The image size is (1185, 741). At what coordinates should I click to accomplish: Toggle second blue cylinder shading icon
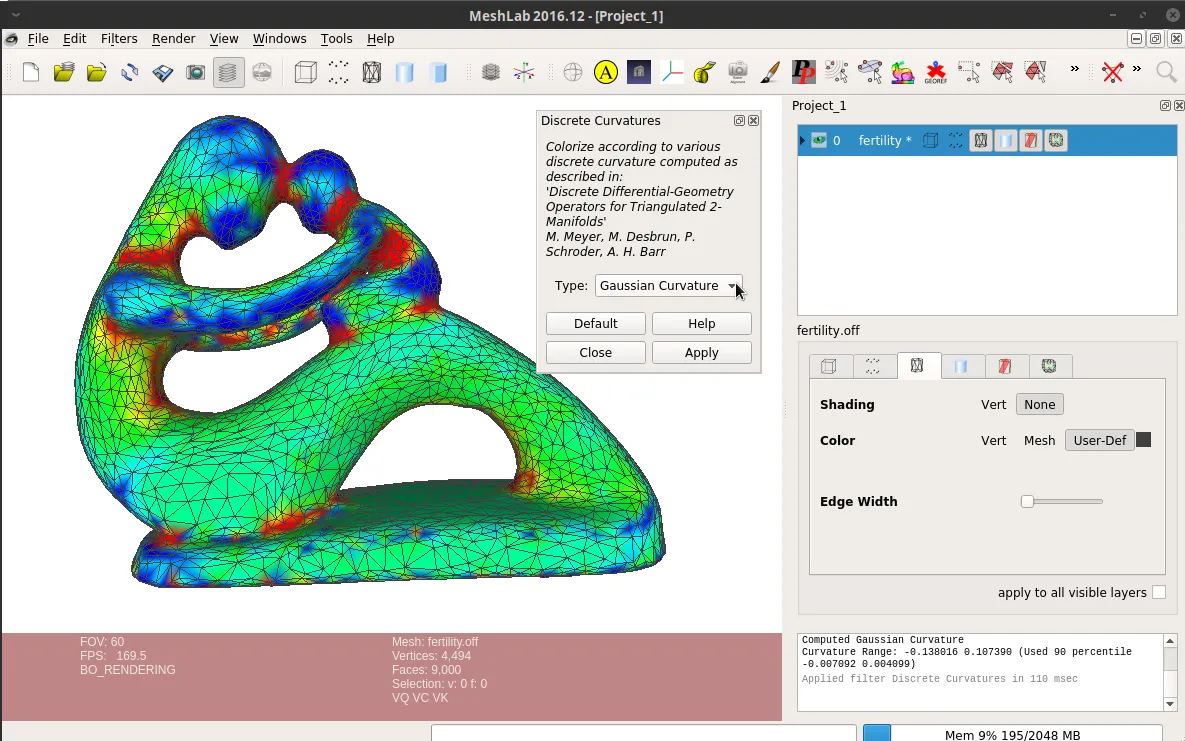click(438, 73)
